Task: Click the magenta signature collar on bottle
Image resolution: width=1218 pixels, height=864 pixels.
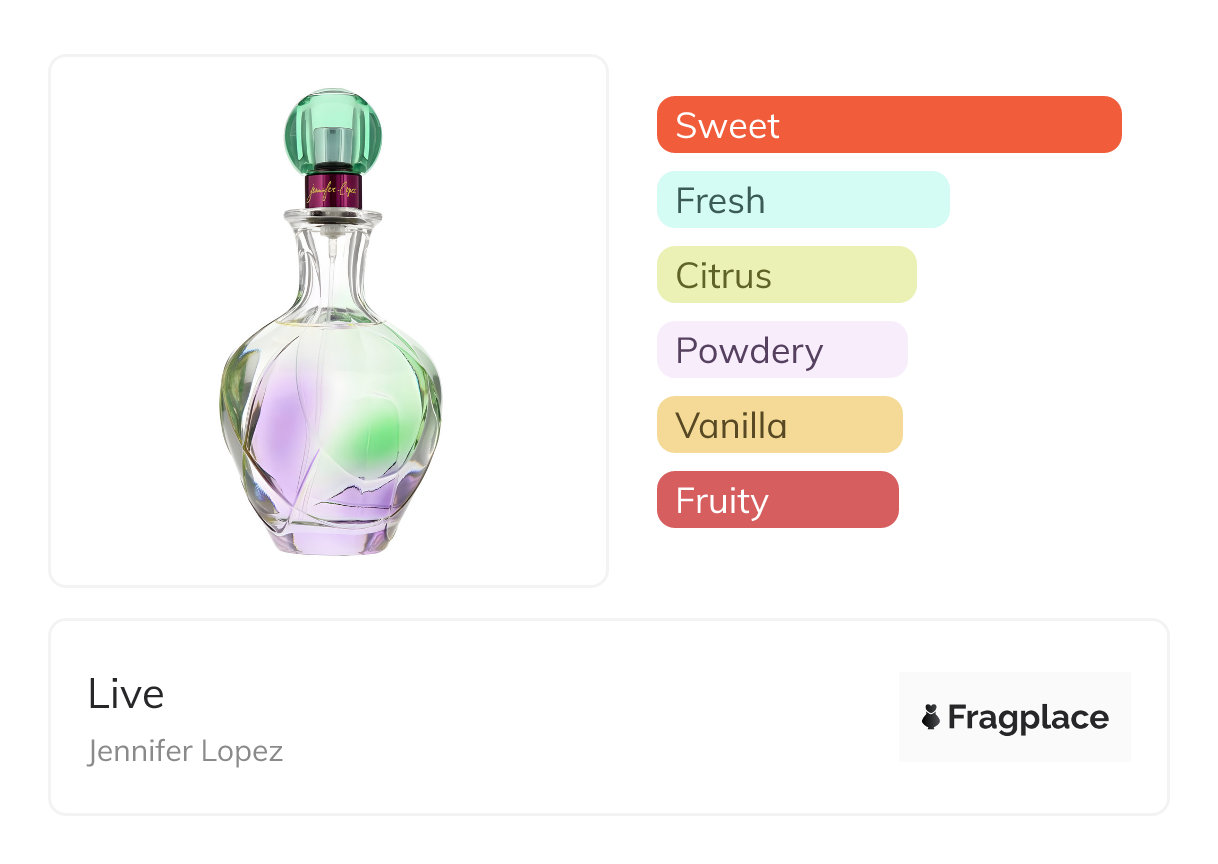Action: pyautogui.click(x=333, y=189)
